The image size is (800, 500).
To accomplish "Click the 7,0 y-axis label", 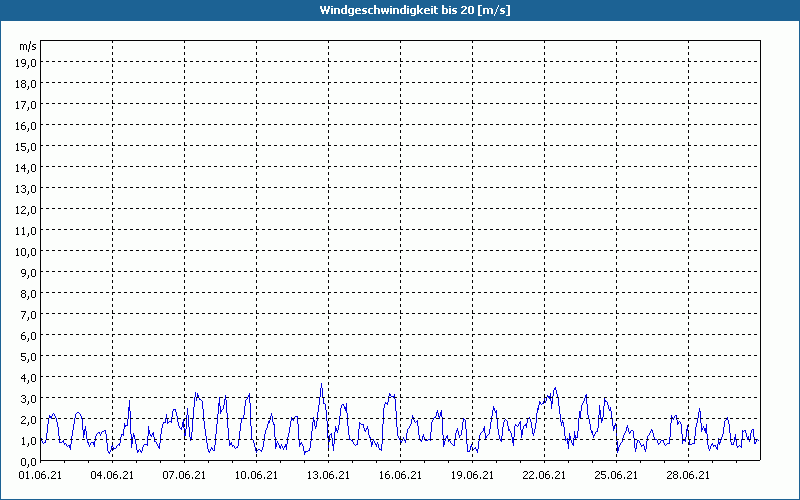I will [x=30, y=315].
